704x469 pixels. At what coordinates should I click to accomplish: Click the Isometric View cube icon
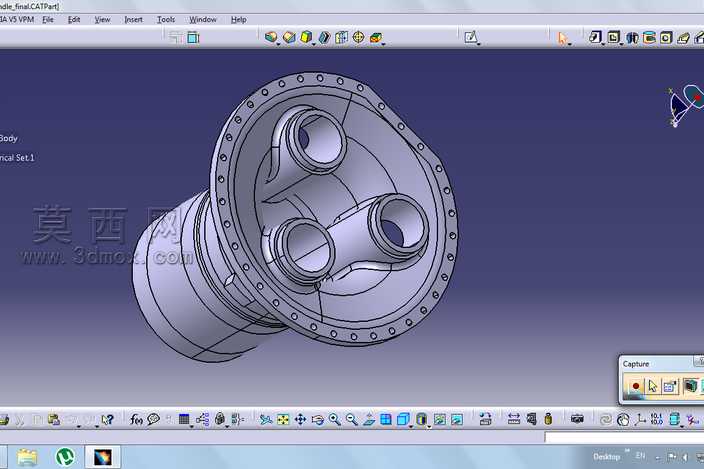[x=403, y=420]
